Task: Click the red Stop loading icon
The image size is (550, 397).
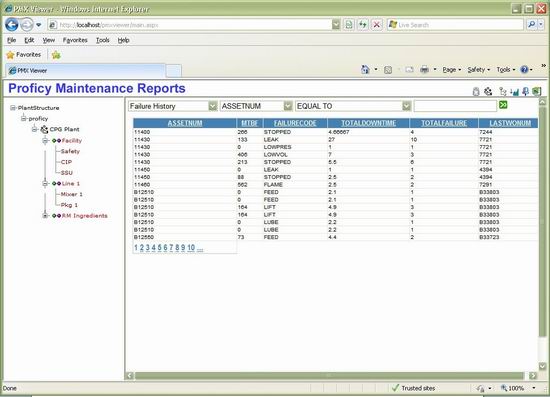Action: pos(376,25)
